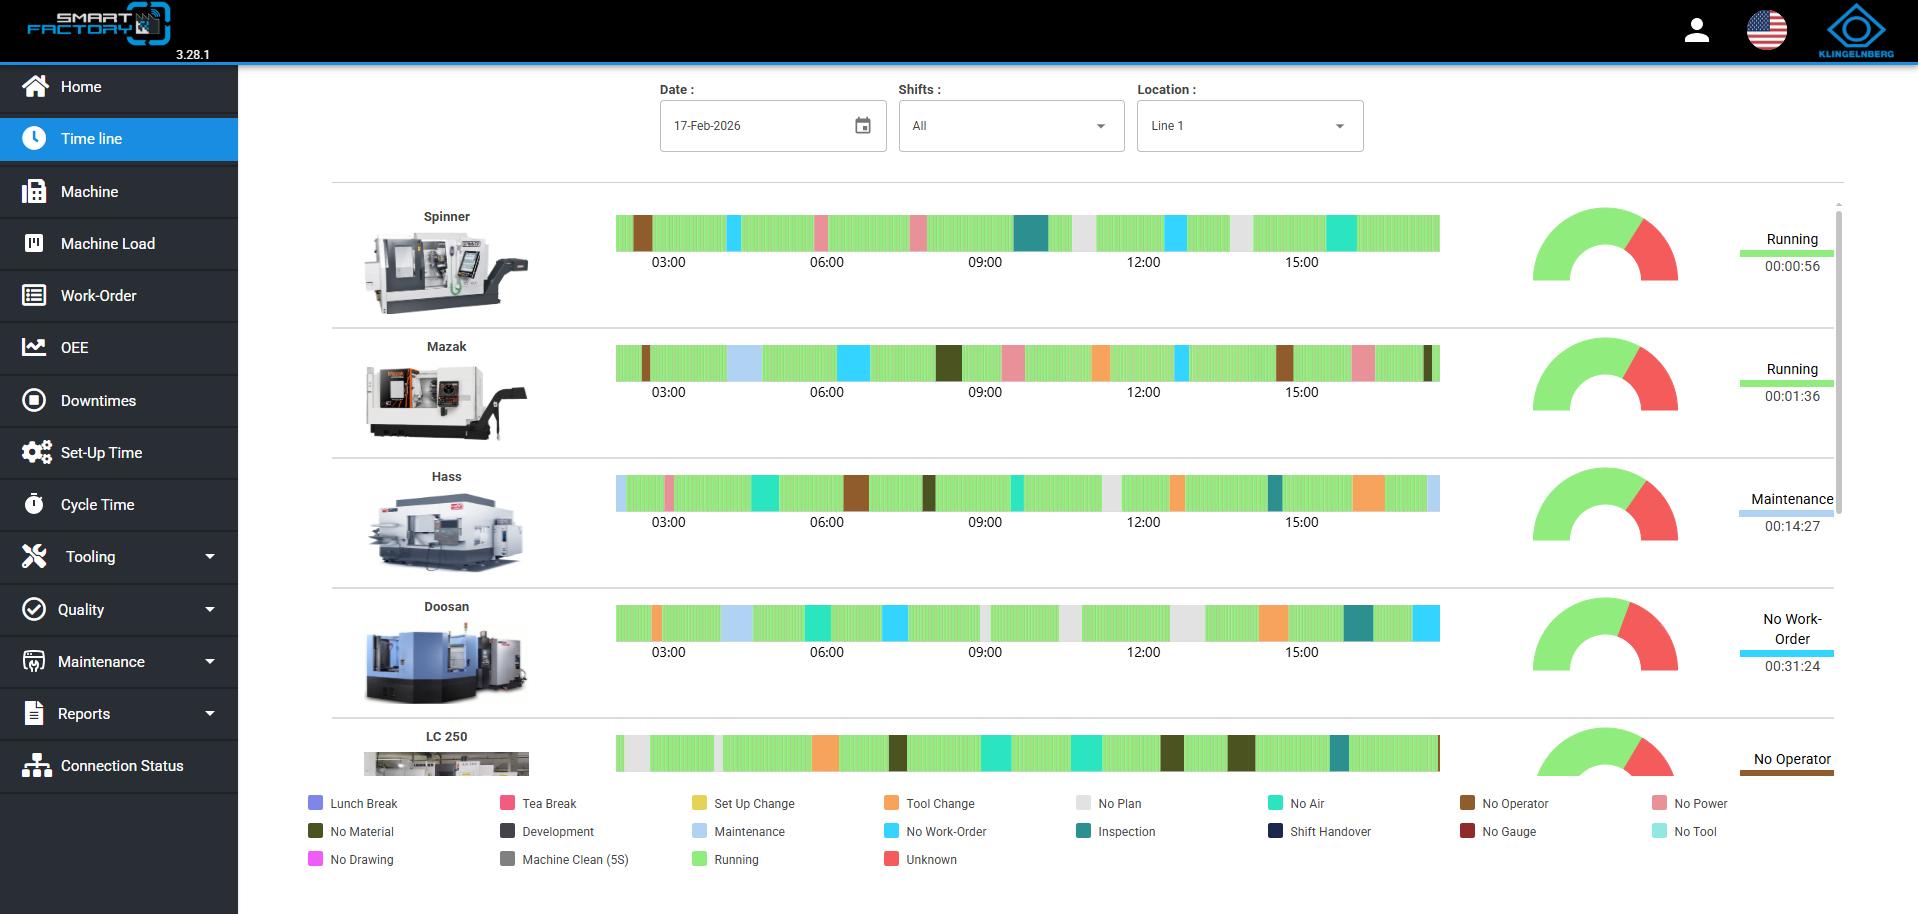Open Connection Status page
Viewport: 1918px width, 914px height.
pos(119,765)
